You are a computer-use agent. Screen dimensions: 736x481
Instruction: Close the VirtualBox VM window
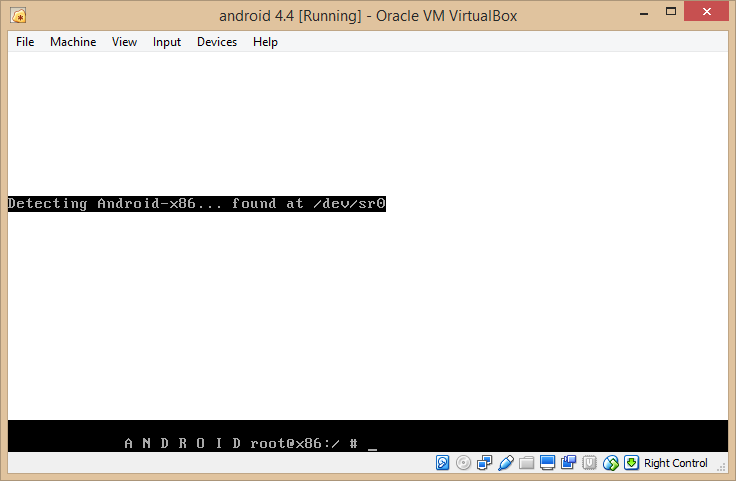[x=706, y=12]
